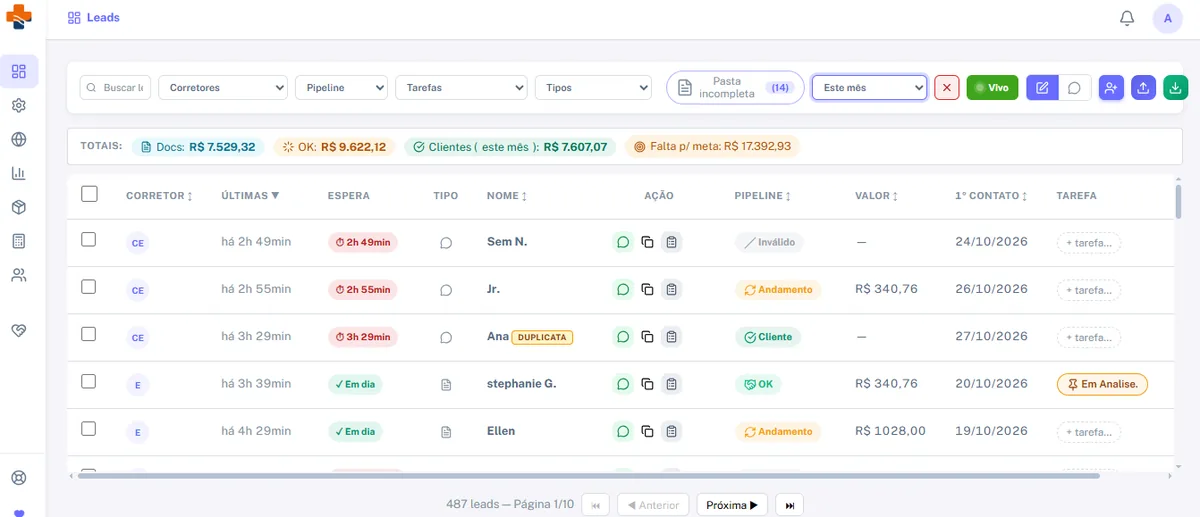Open settings gear in sidebar

(19, 105)
